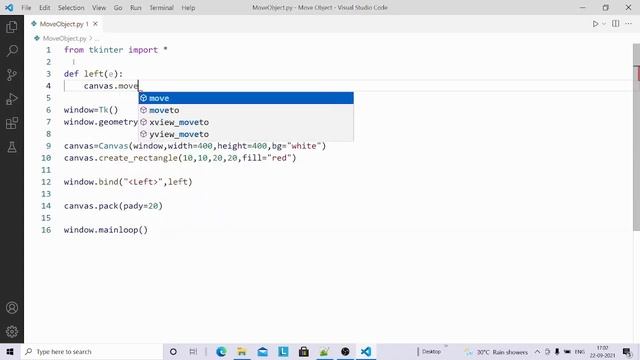Image resolution: width=640 pixels, height=360 pixels.
Task: Open the File menu
Action: coord(26,8)
